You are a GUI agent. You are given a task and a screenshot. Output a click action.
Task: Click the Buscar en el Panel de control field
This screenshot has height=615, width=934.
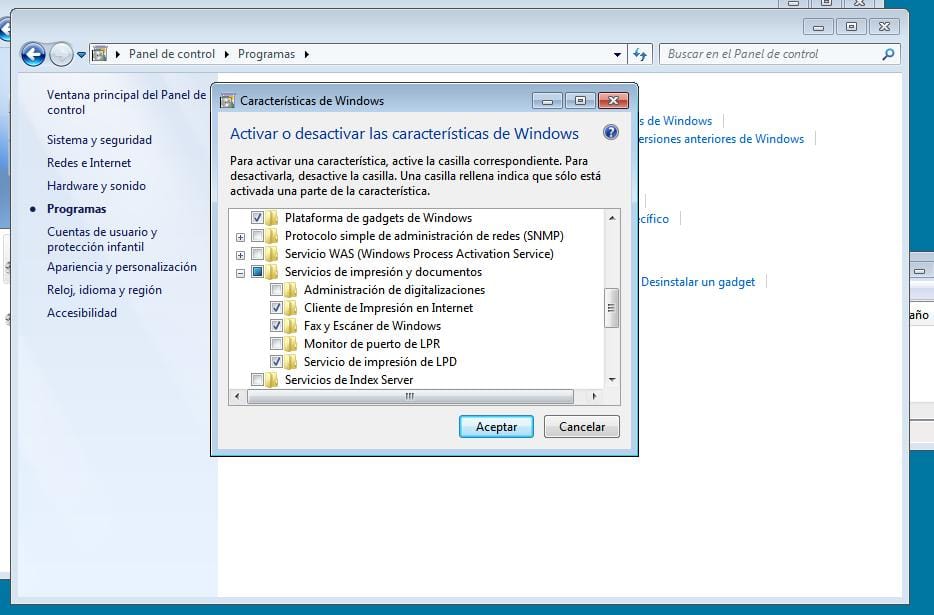pyautogui.click(x=770, y=54)
